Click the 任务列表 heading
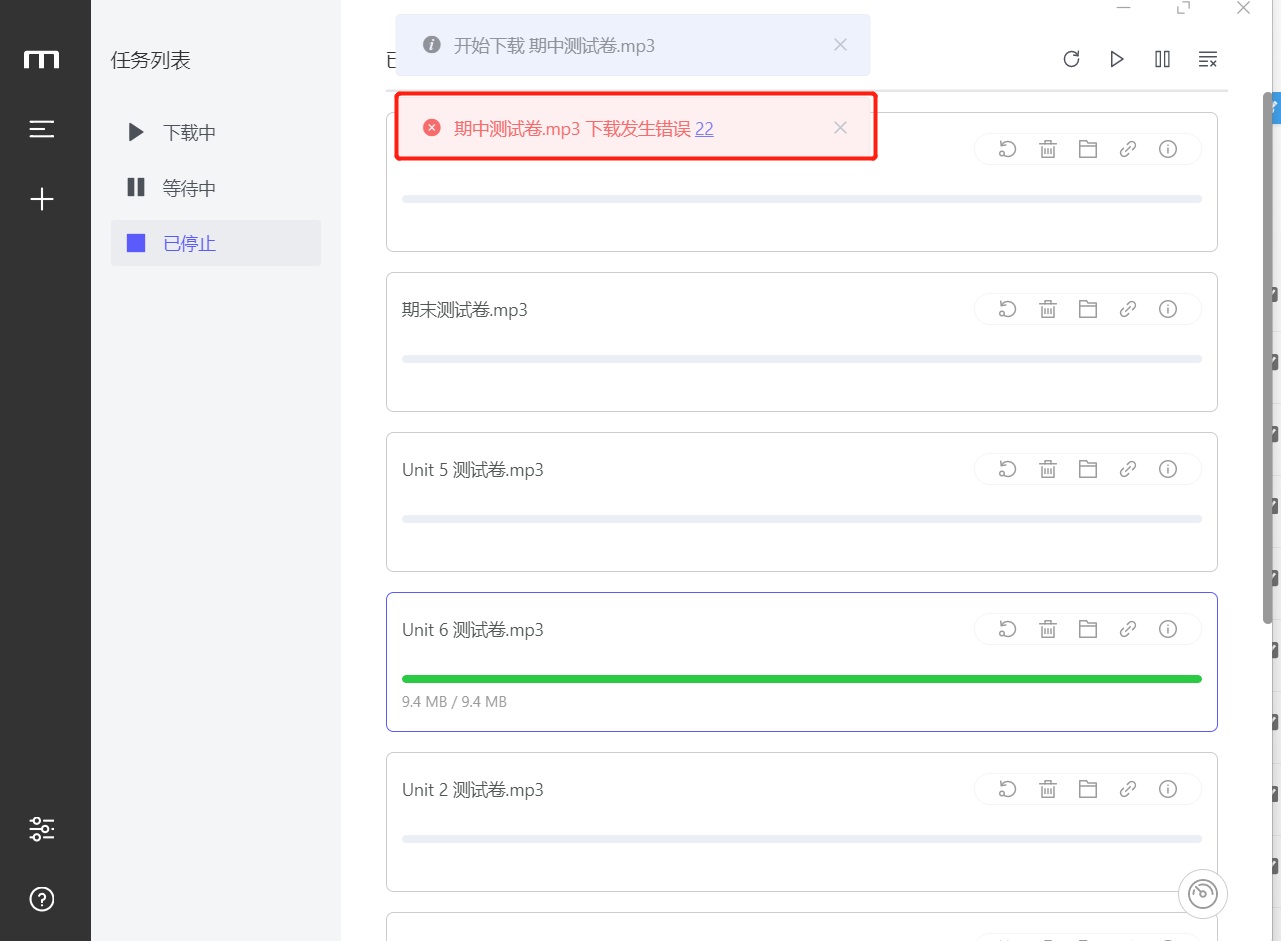The image size is (1281, 941). pyautogui.click(x=151, y=60)
